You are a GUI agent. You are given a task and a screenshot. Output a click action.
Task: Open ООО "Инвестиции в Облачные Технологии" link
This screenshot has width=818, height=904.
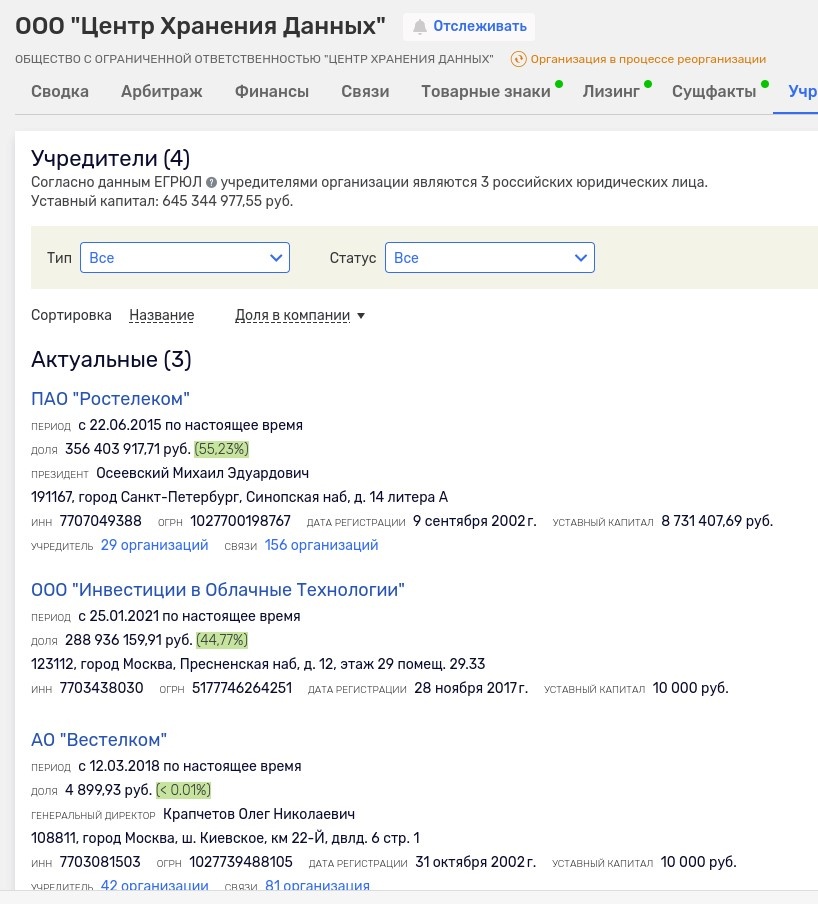(x=218, y=590)
